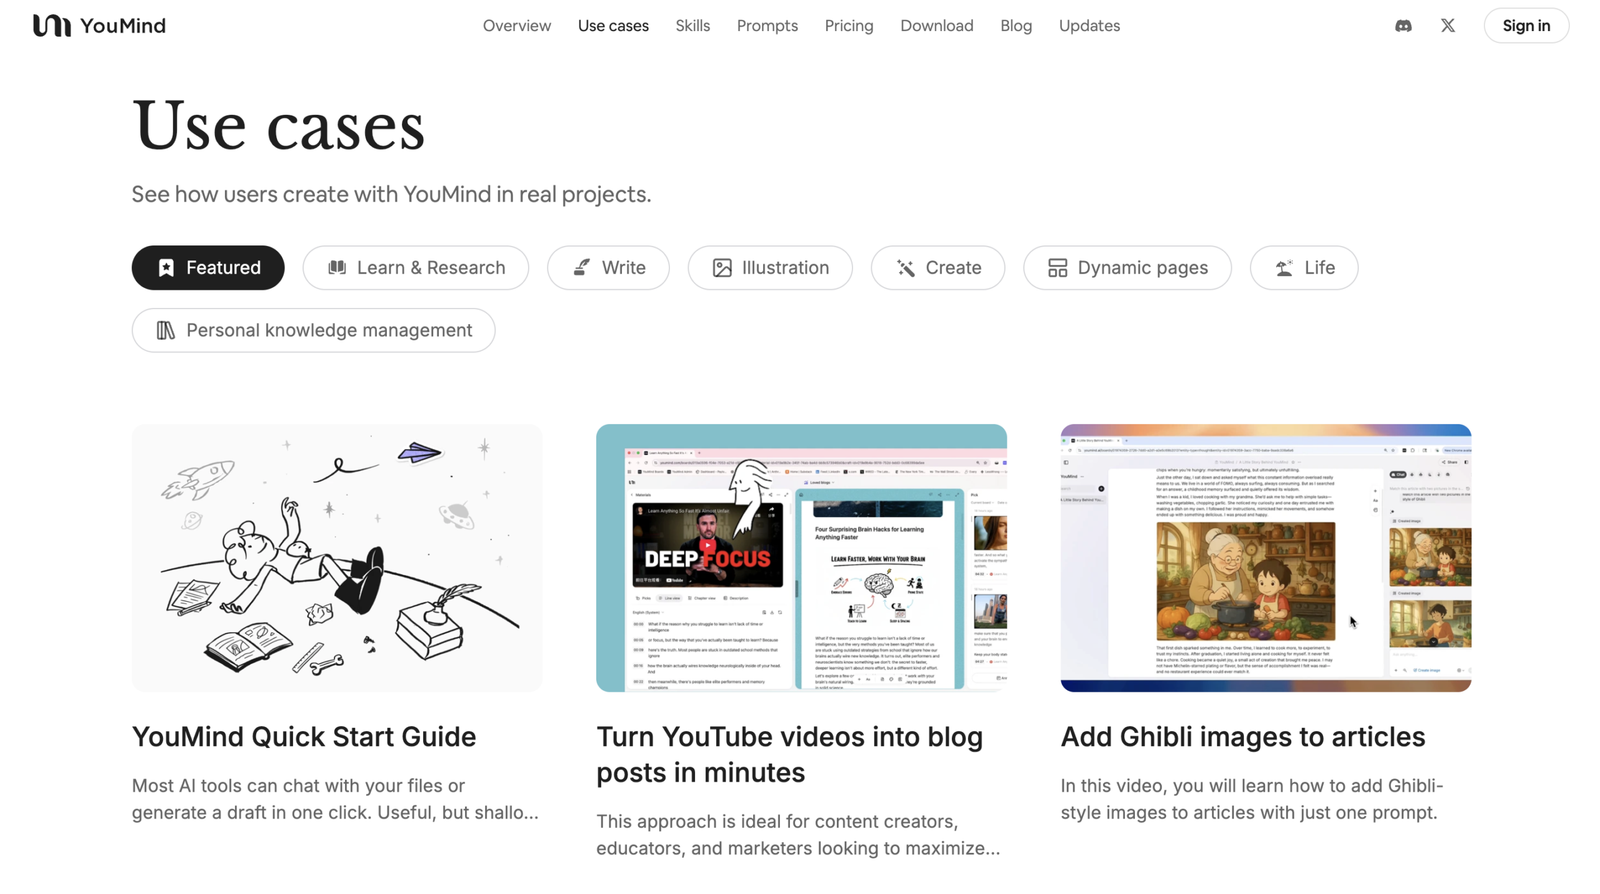Click the "This approach is ideal" description
The width and height of the screenshot is (1600, 894).
[x=798, y=835]
